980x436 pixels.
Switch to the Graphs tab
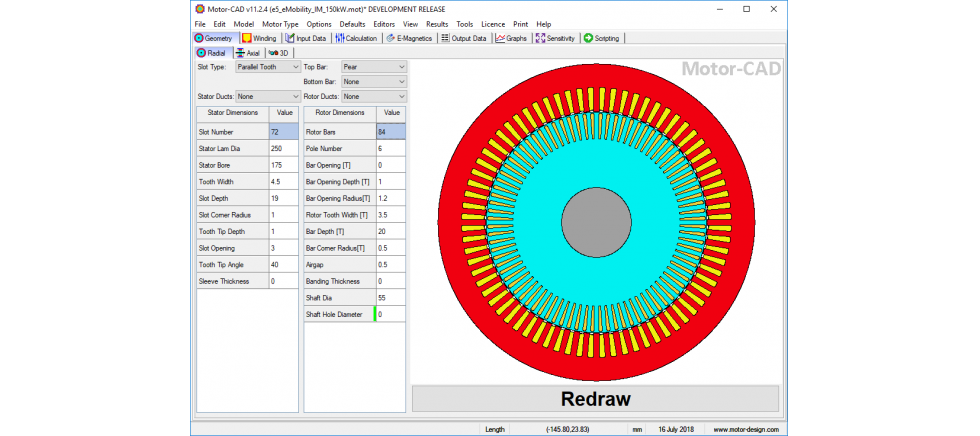512,38
